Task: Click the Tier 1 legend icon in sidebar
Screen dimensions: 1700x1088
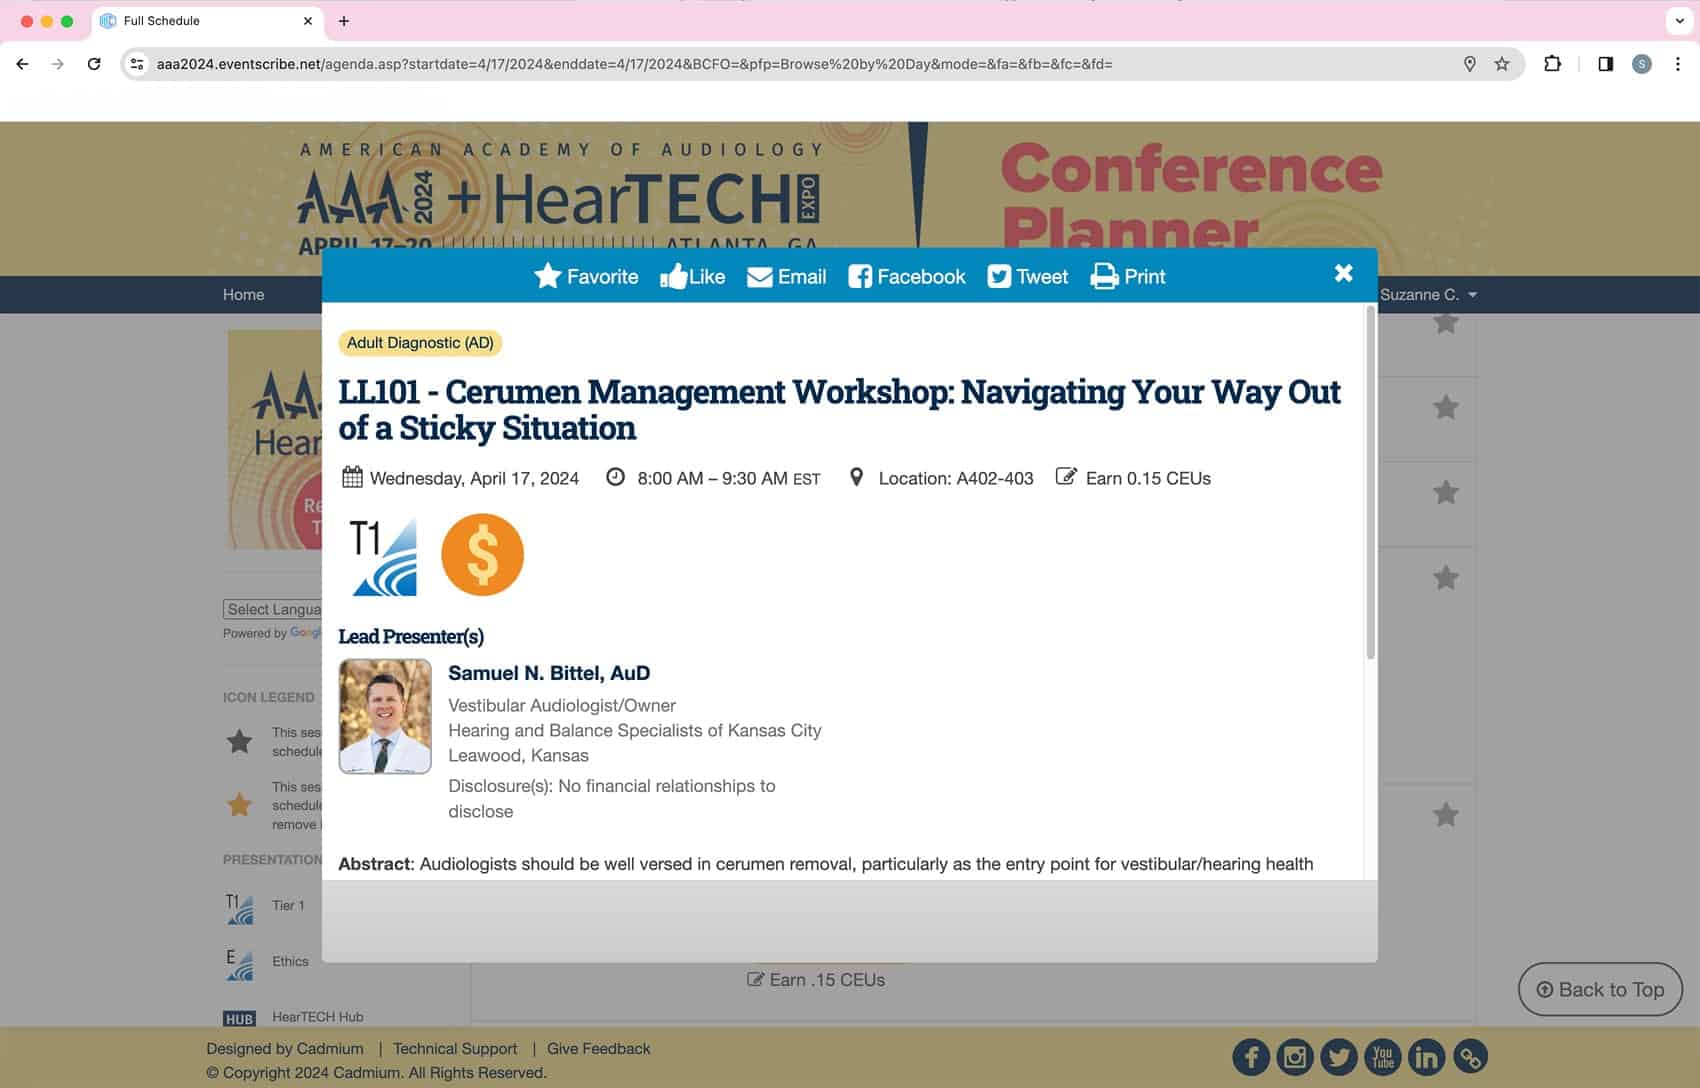Action: [x=239, y=908]
